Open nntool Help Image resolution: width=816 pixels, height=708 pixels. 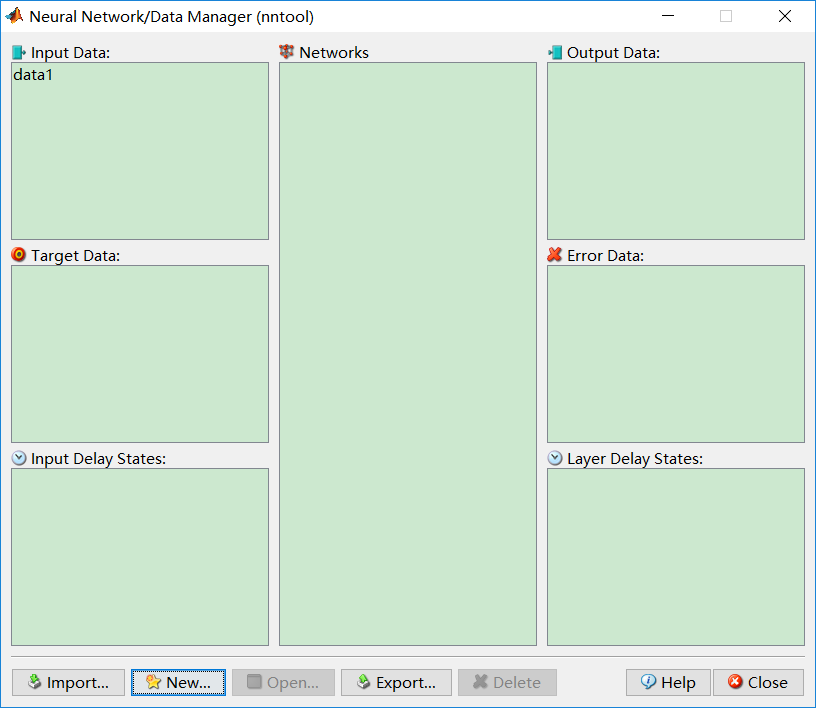click(668, 682)
